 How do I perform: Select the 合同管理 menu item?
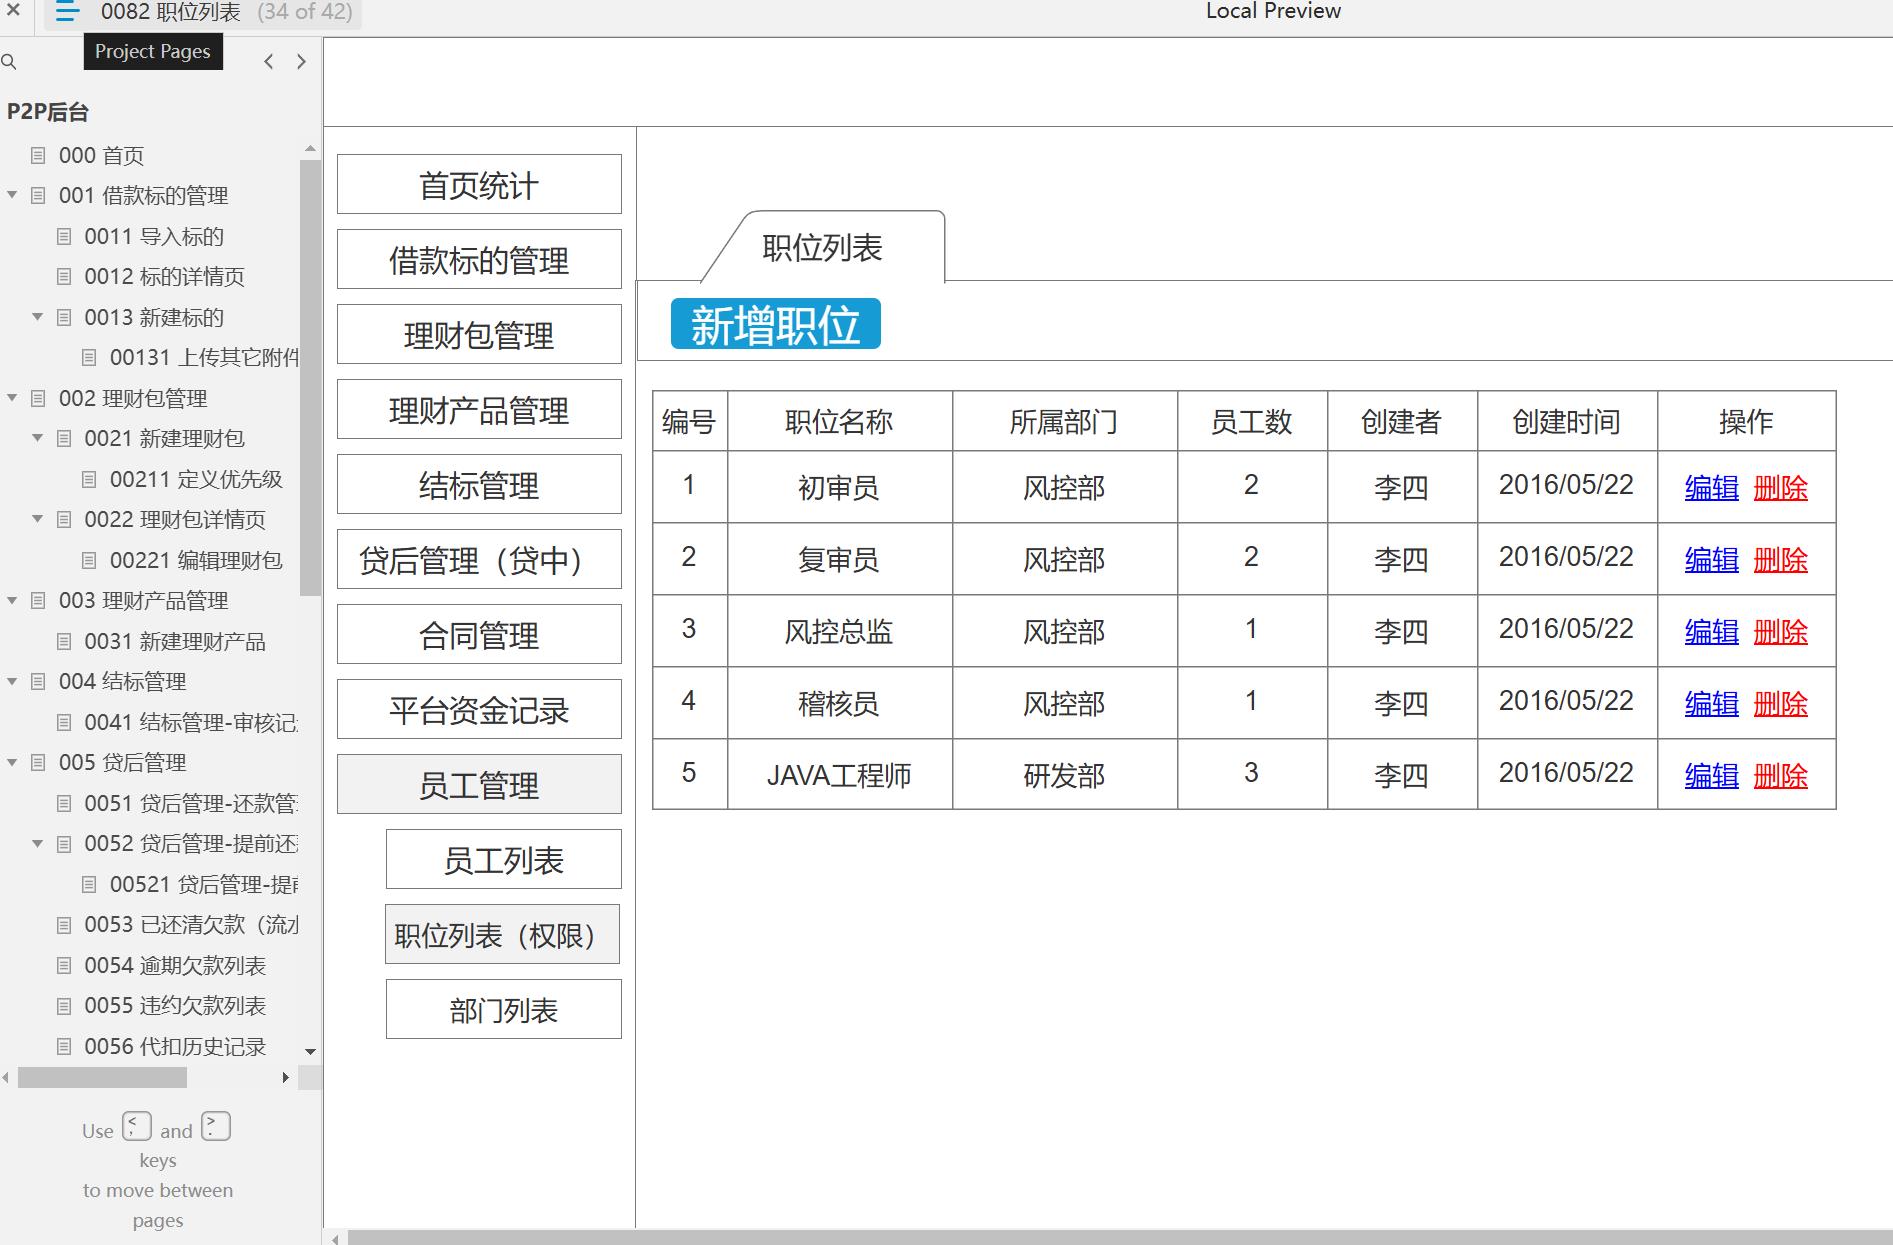(479, 634)
